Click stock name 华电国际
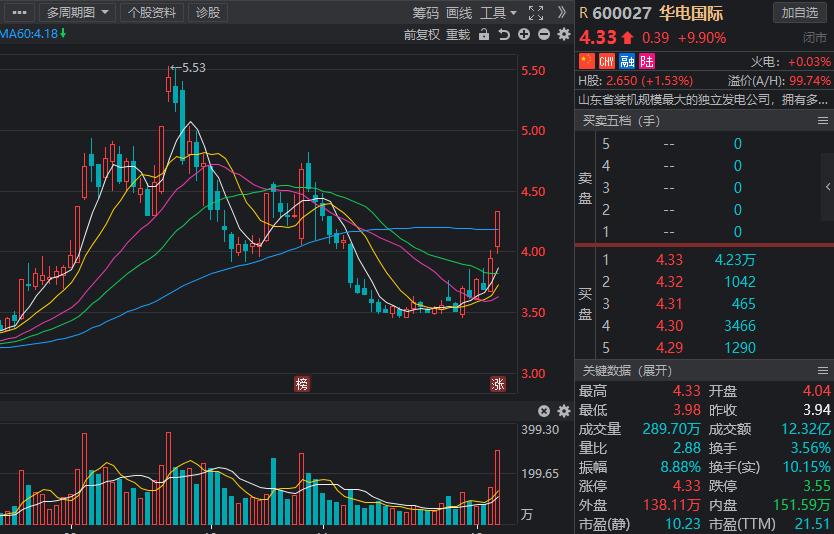Viewport: 834px width, 534px height. tap(691, 13)
